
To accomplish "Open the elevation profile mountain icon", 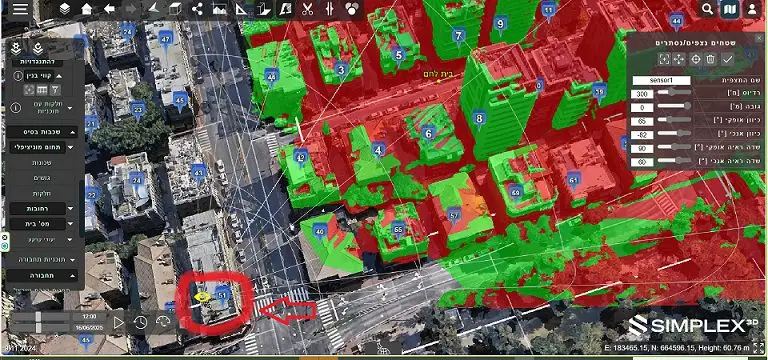I will point(219,9).
